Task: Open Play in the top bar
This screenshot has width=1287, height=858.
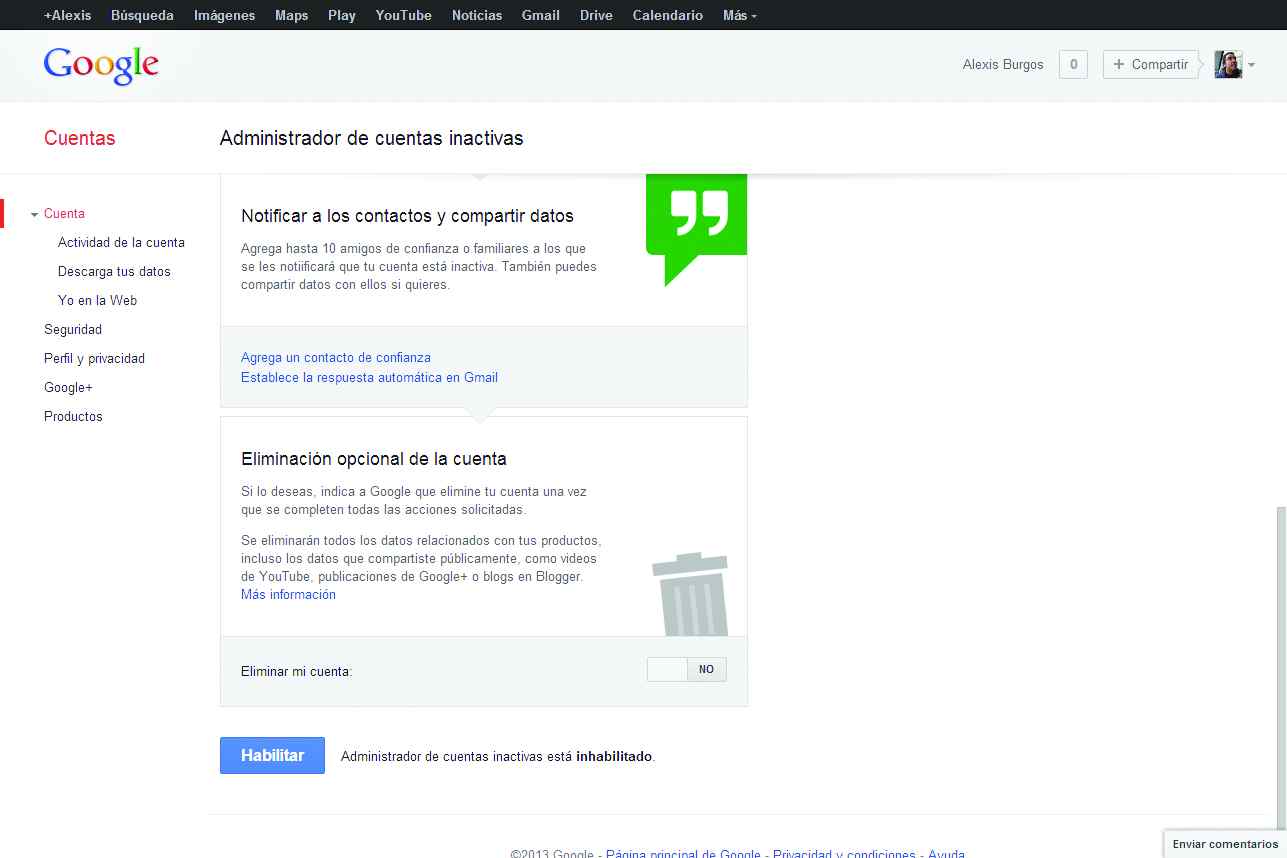Action: [x=342, y=15]
